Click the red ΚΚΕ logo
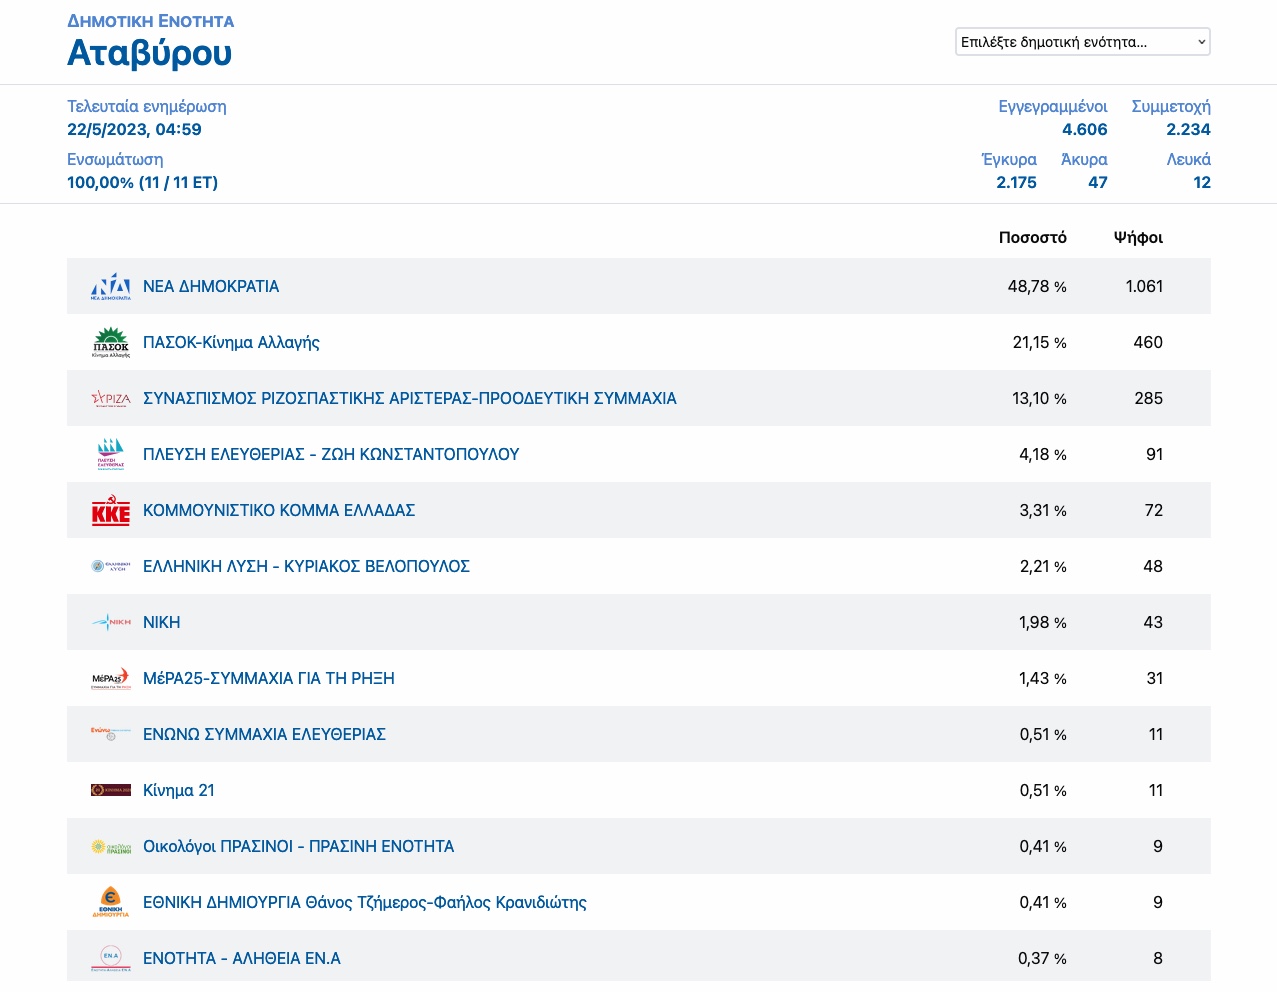Viewport: 1277px width, 992px height. (111, 511)
